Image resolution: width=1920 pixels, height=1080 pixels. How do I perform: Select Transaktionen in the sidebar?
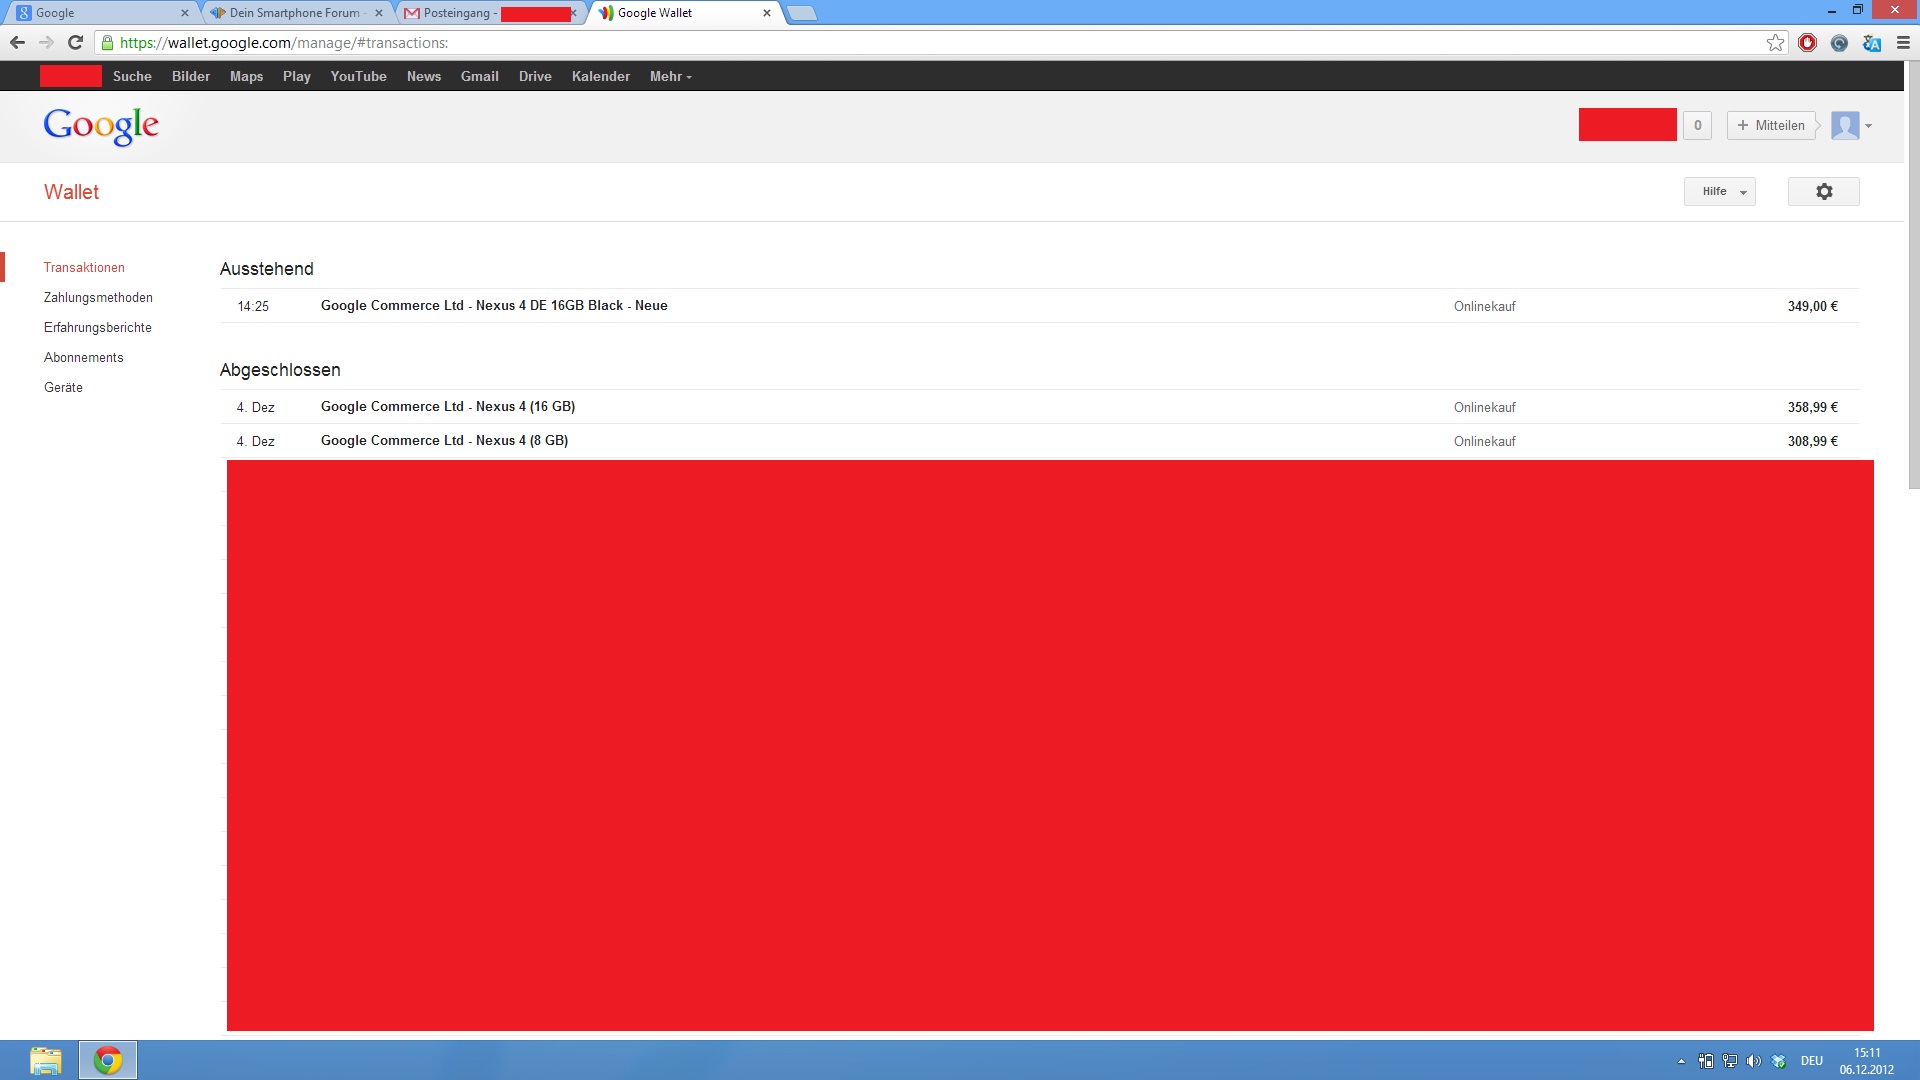point(84,267)
